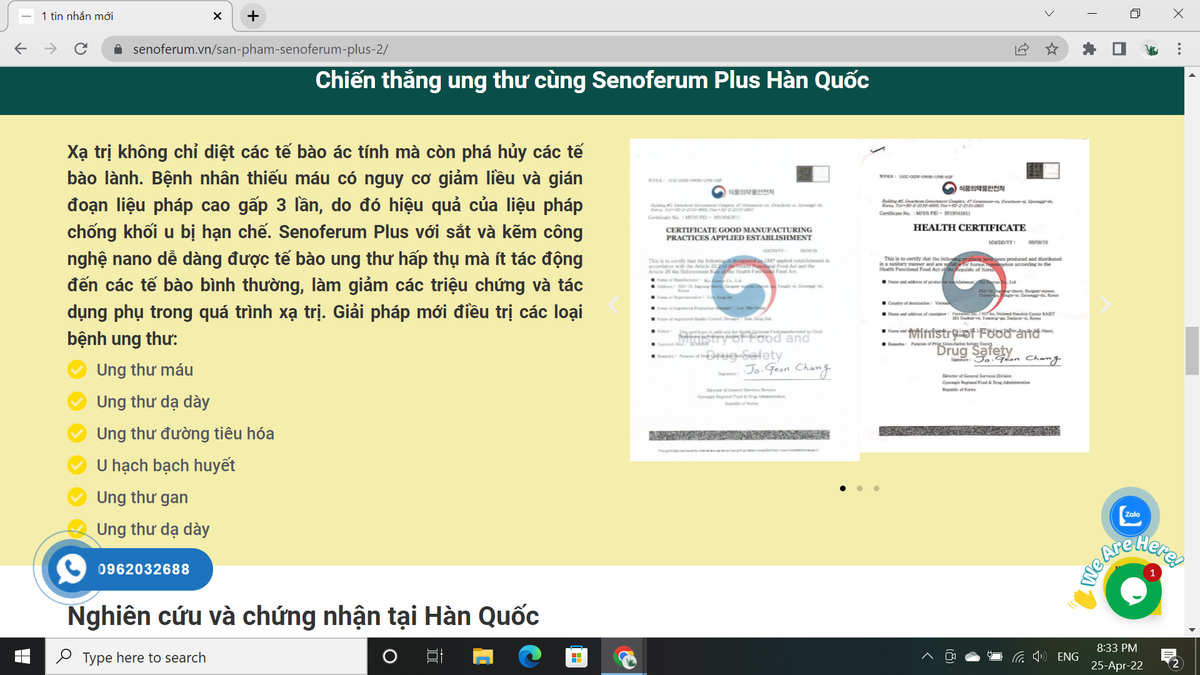The image size is (1200, 675).
Task: Advance certificates with the right carousel arrow
Action: (1103, 306)
